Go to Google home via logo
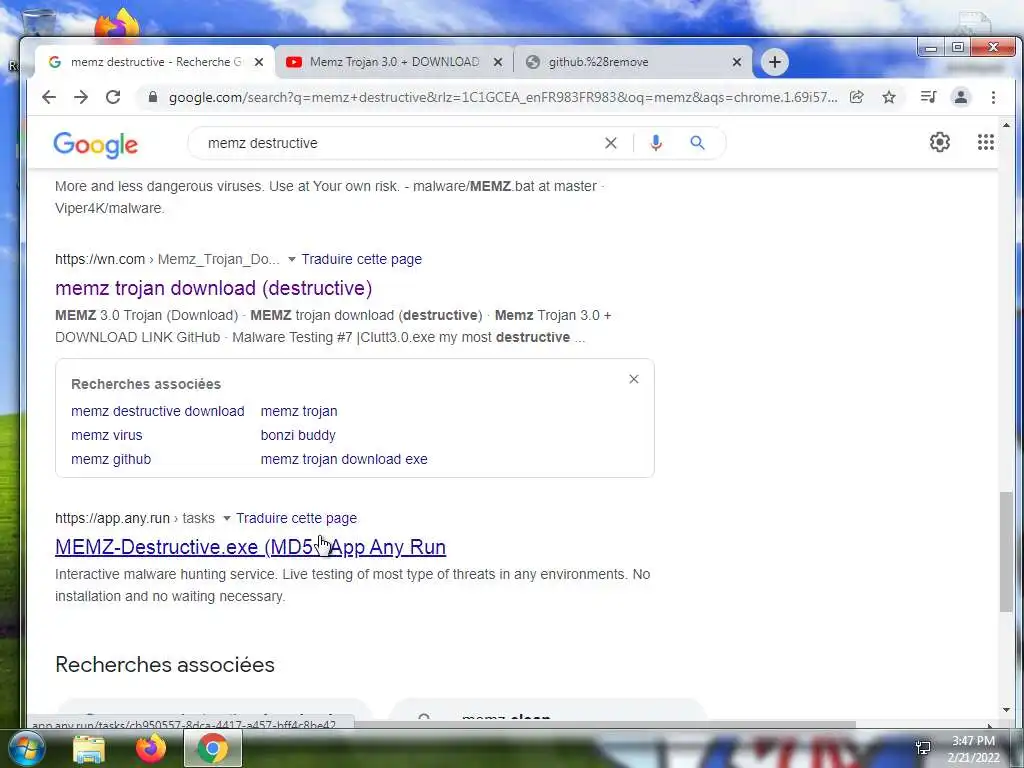The height and width of the screenshot is (768, 1024). pos(95,144)
